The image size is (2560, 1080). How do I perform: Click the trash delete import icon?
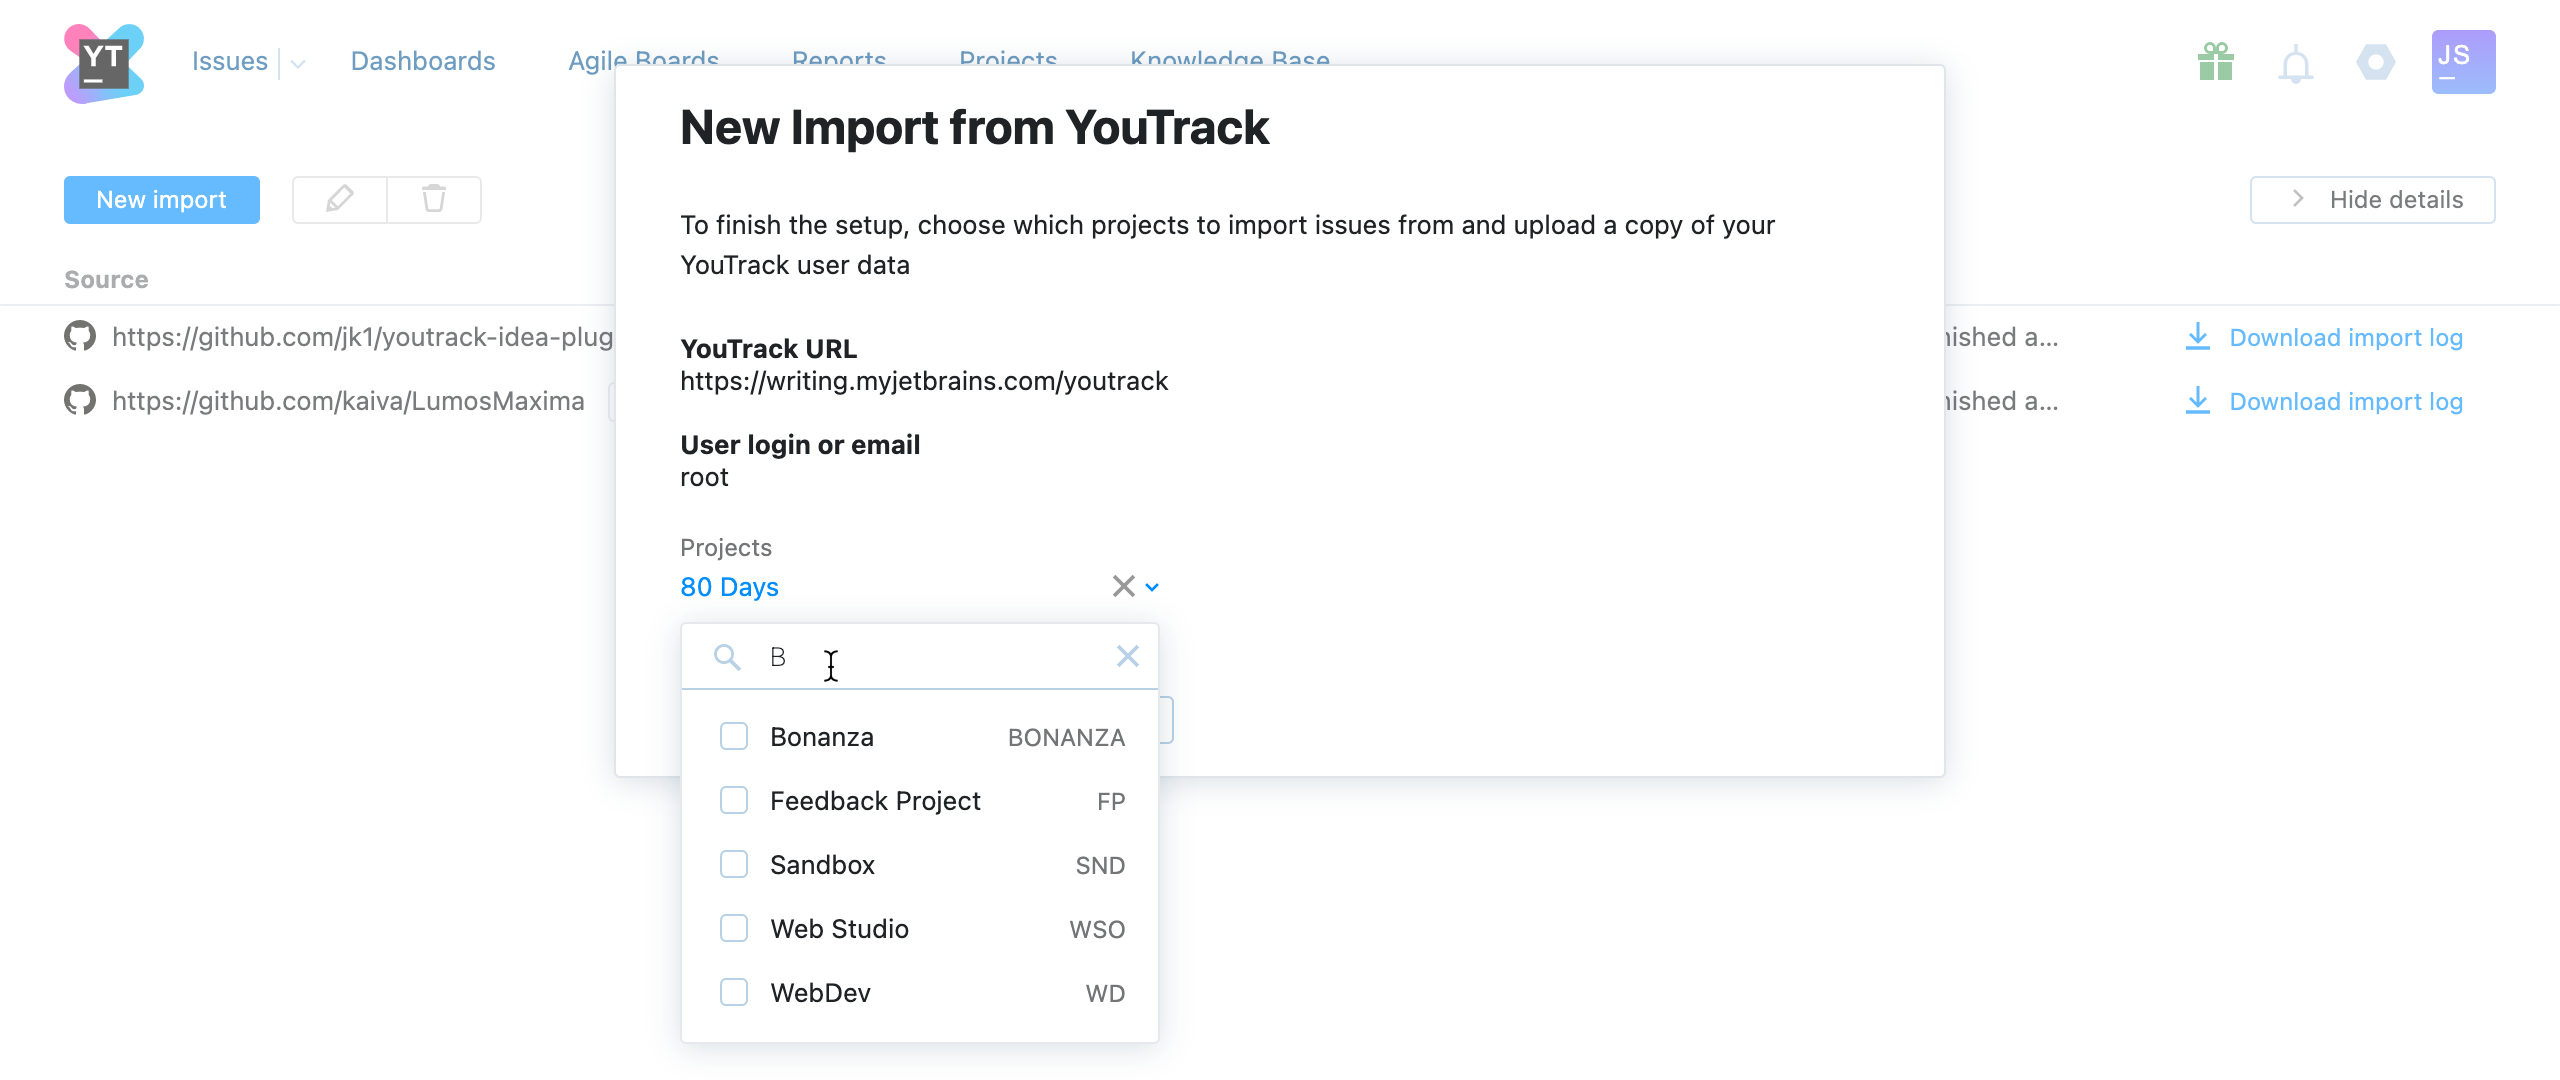(434, 199)
